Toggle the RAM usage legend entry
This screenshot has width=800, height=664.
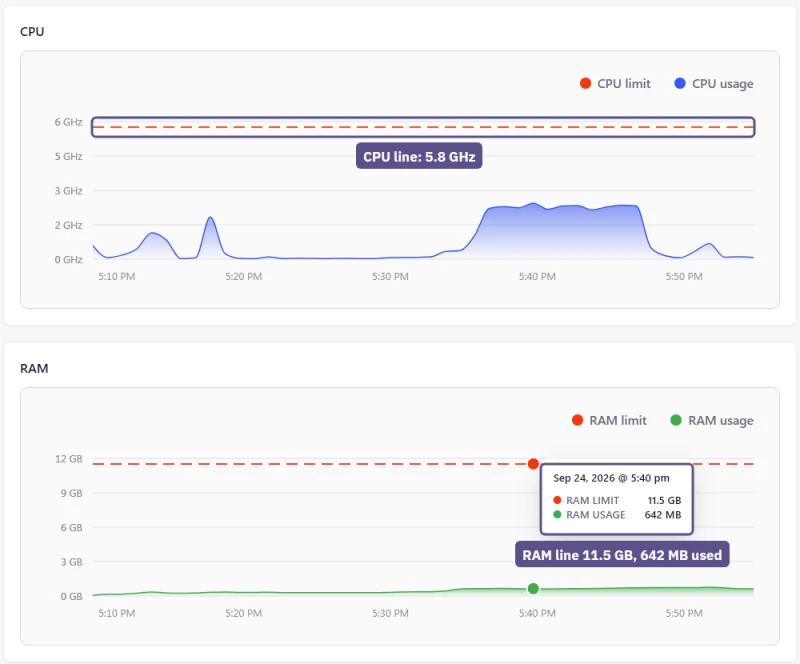[712, 421]
